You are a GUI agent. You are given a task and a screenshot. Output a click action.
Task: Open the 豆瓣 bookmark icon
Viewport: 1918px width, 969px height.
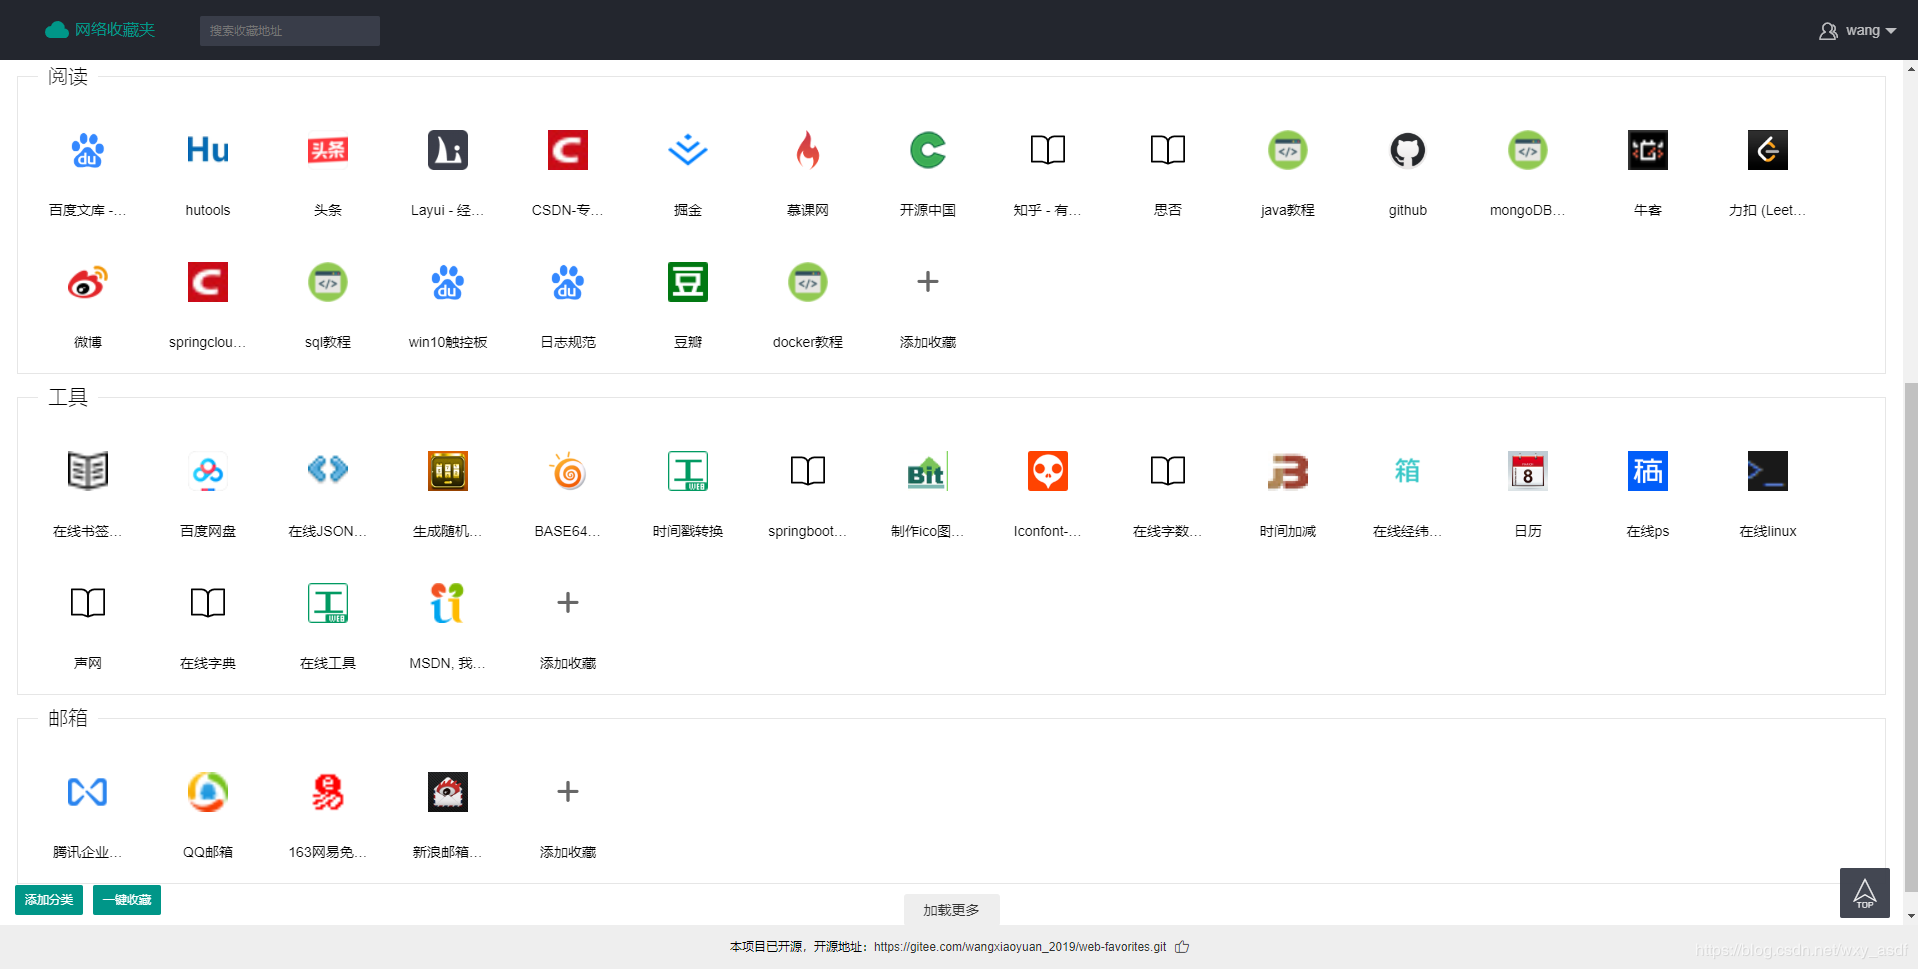coord(688,282)
